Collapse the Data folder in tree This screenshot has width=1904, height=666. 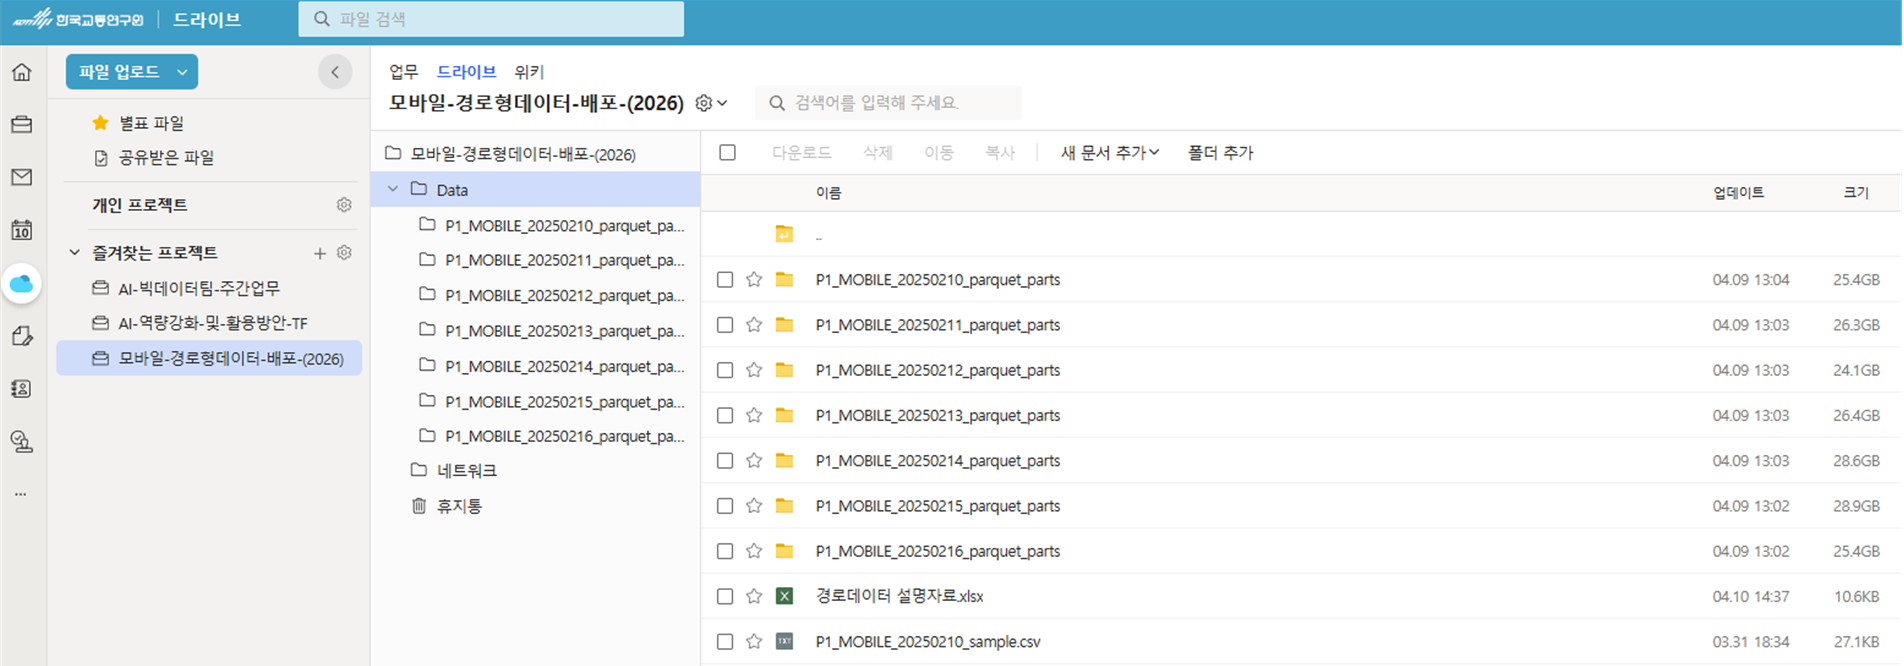[393, 189]
